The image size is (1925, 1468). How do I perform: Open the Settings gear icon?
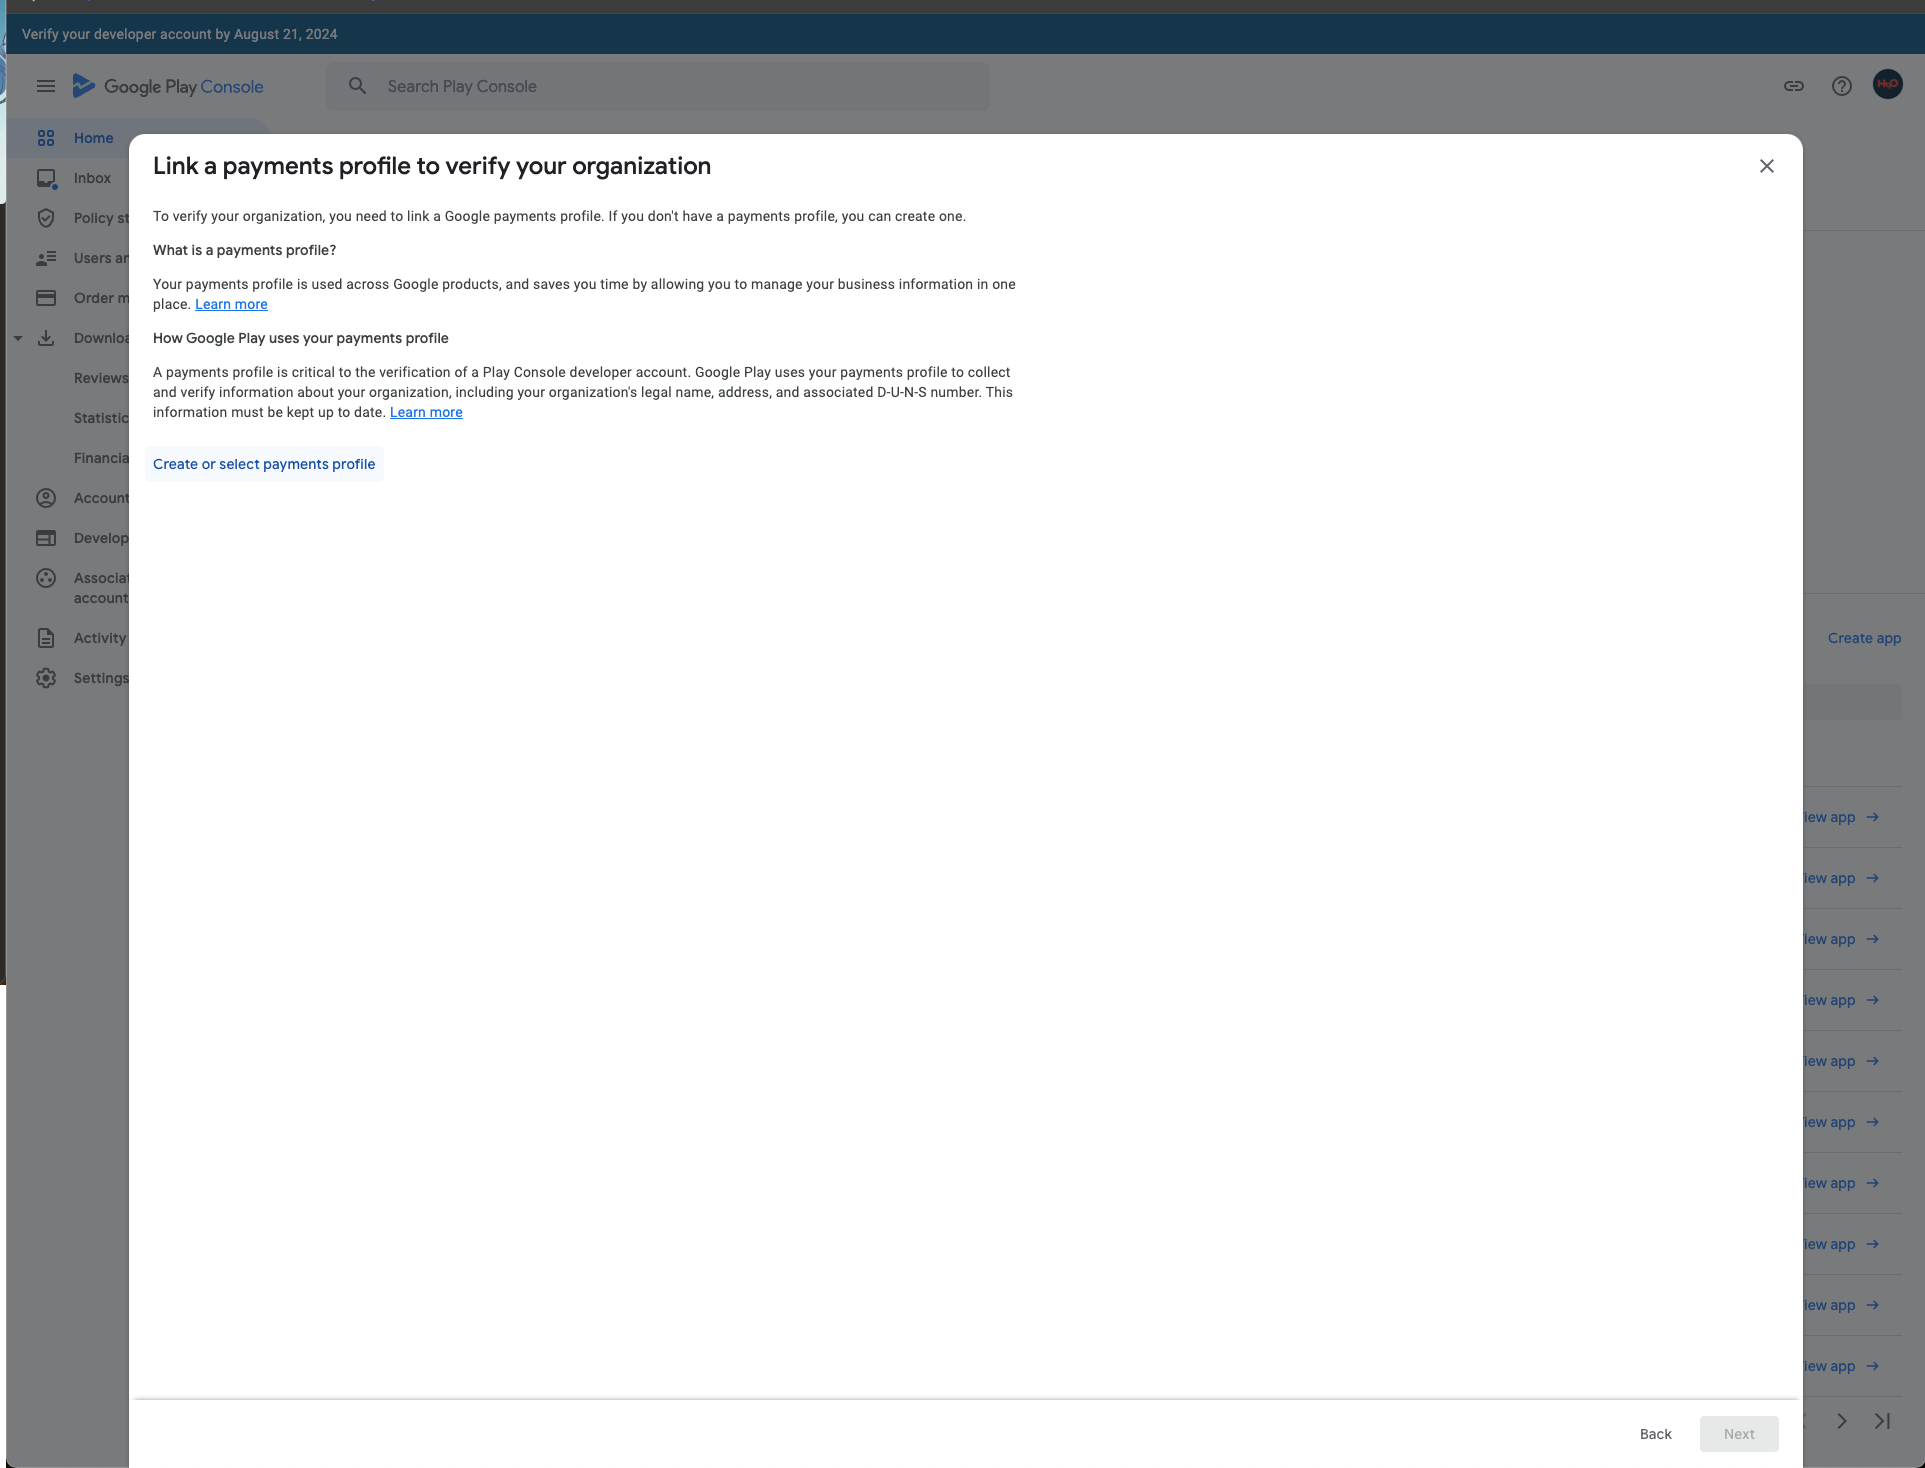coord(46,678)
